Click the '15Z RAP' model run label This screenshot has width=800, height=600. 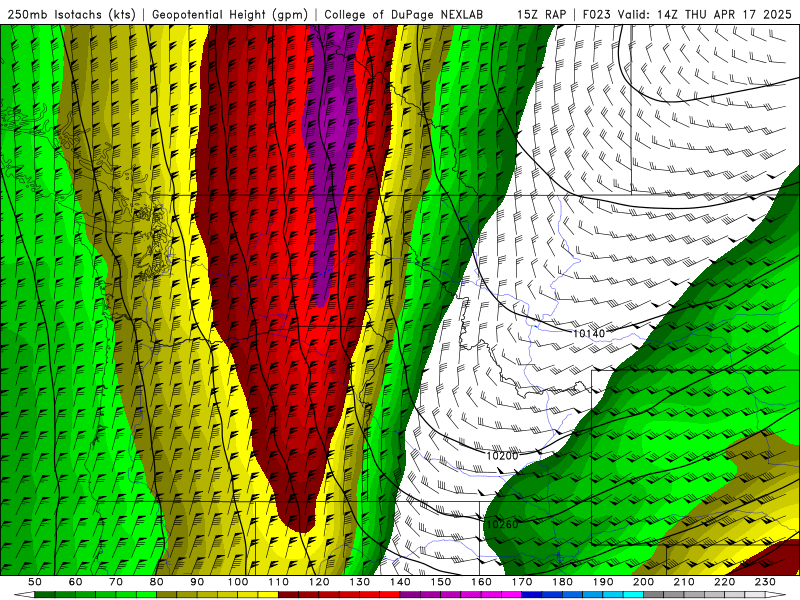[x=541, y=14]
